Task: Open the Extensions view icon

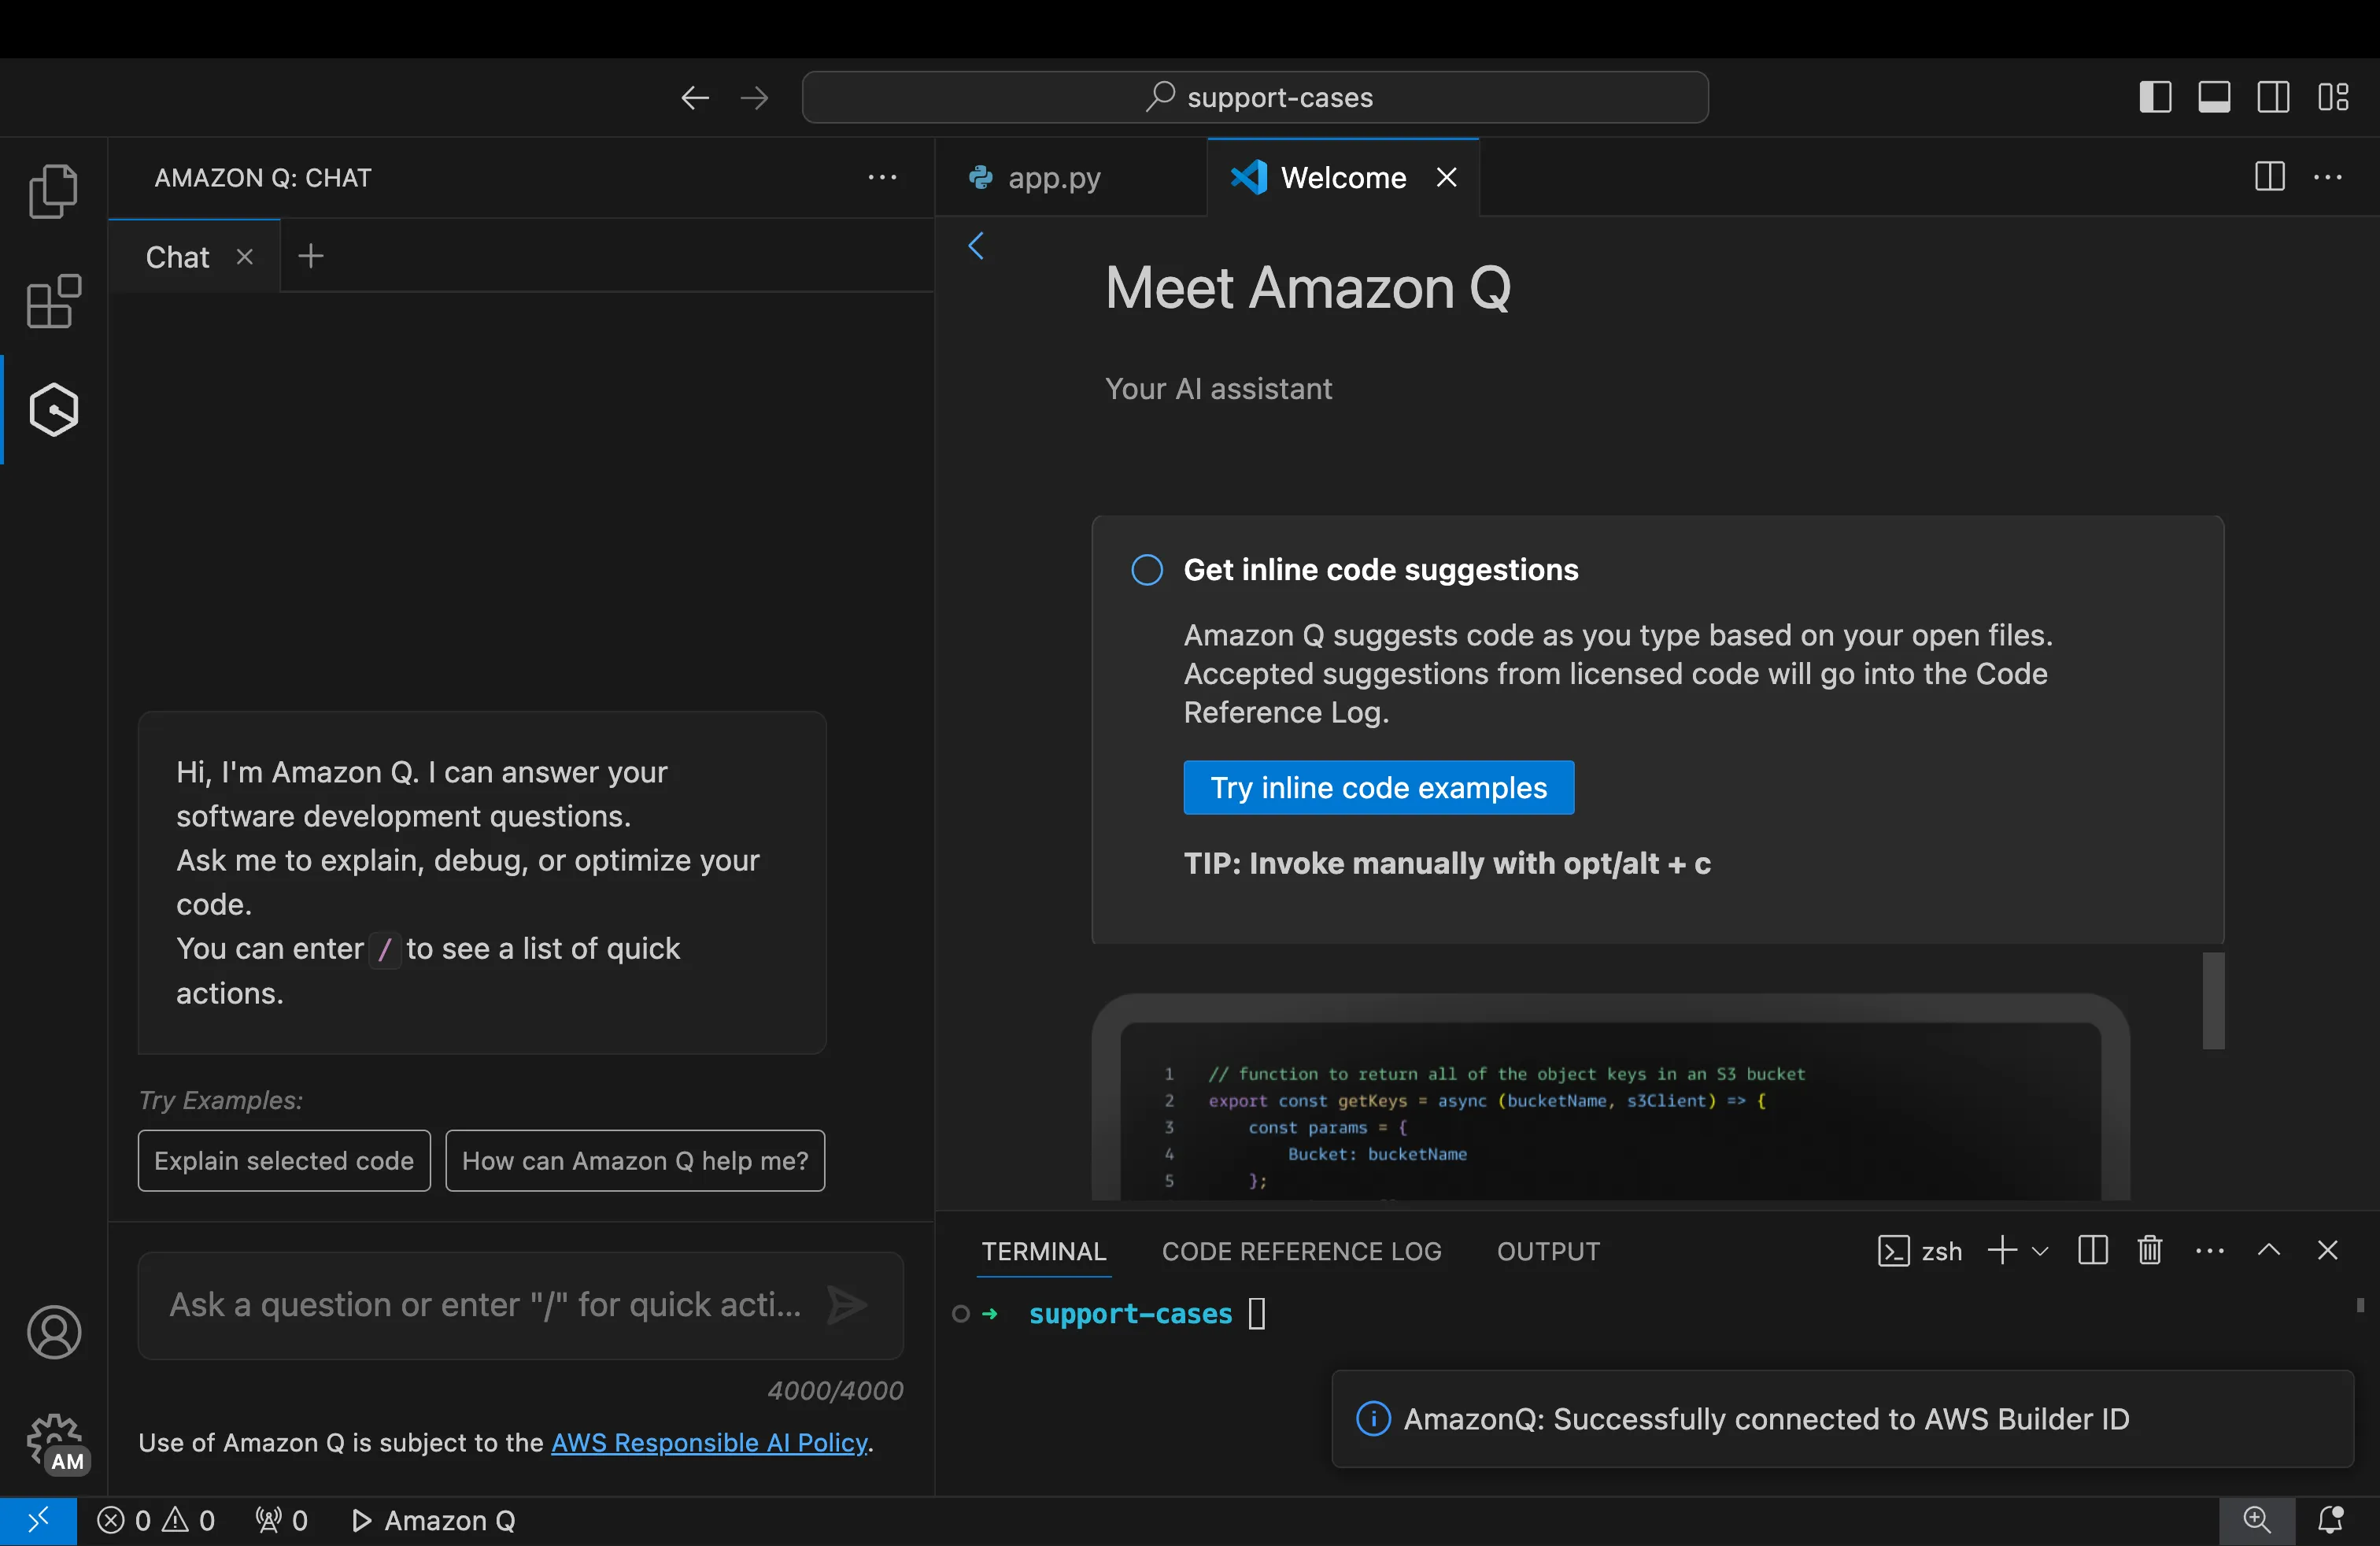Action: pos(53,301)
